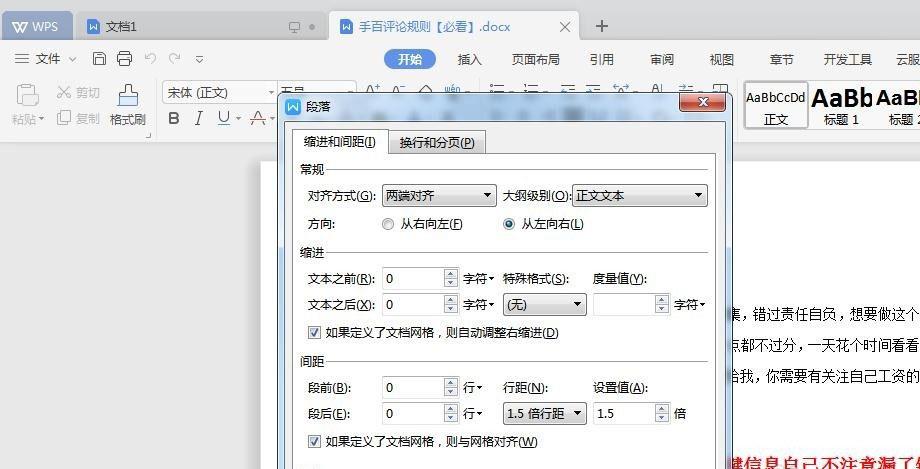Open the 引用 ribbon tab
This screenshot has width=920, height=469.
click(602, 59)
